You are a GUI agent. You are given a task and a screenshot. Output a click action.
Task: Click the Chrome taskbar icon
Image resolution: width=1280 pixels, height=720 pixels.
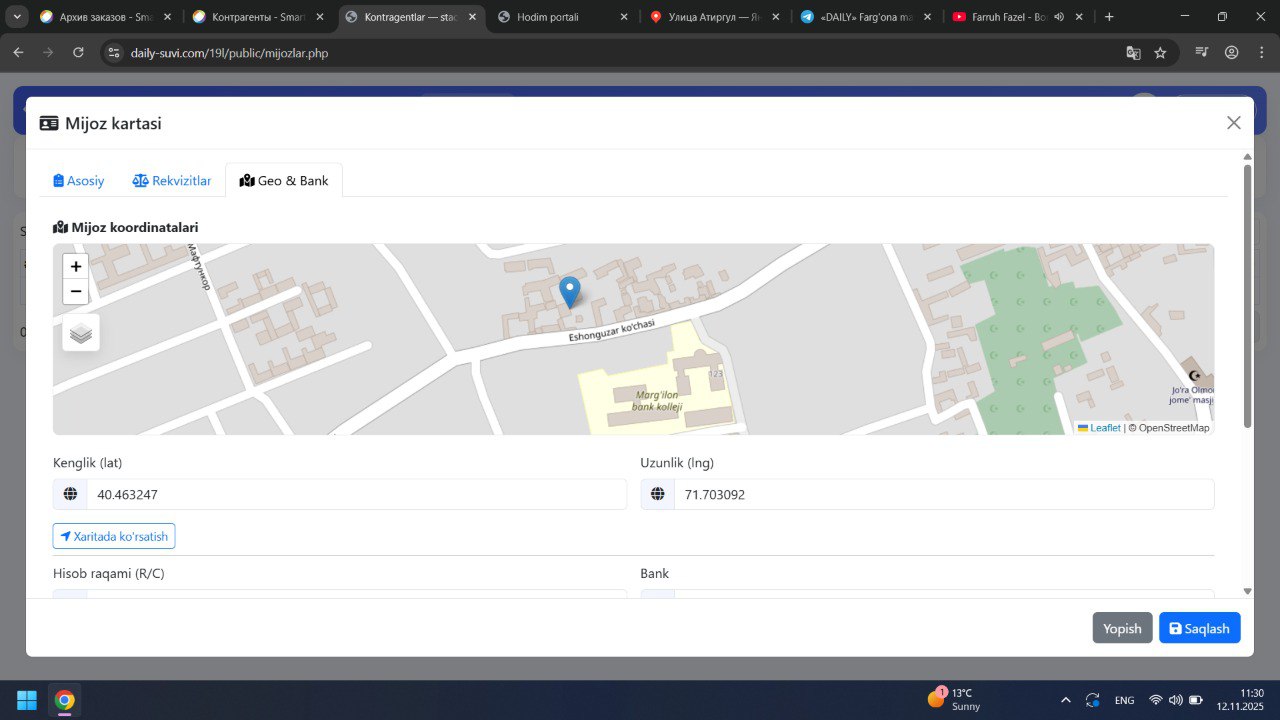65,700
